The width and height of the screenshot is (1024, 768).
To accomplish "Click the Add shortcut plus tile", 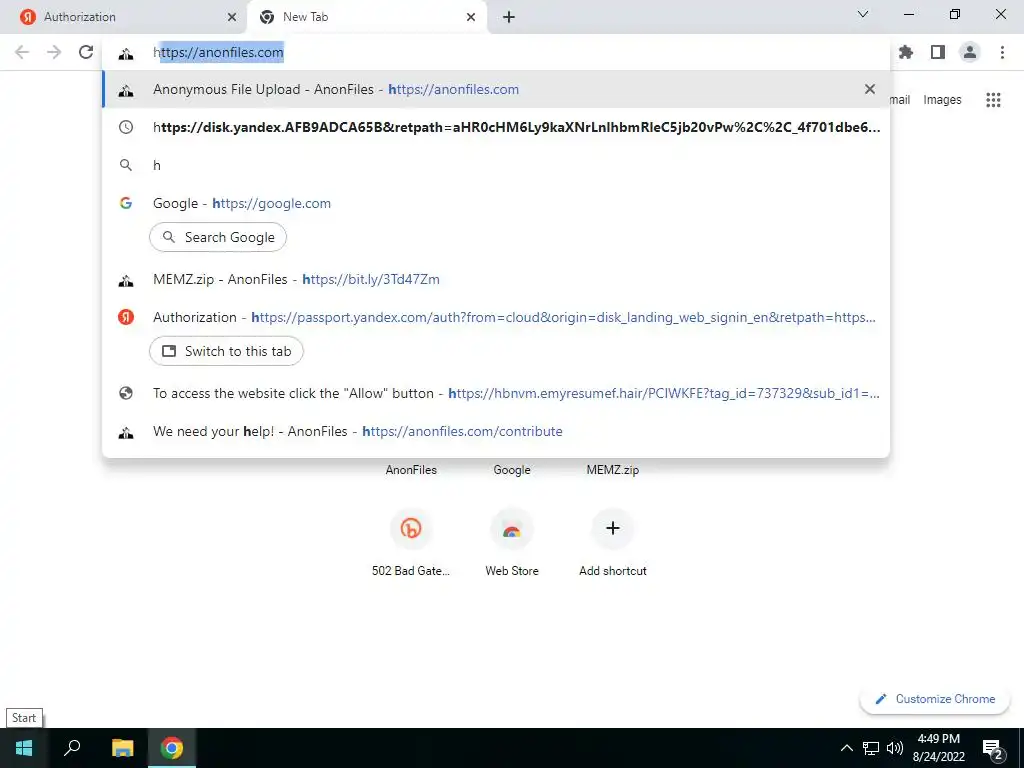I will tap(613, 543).
